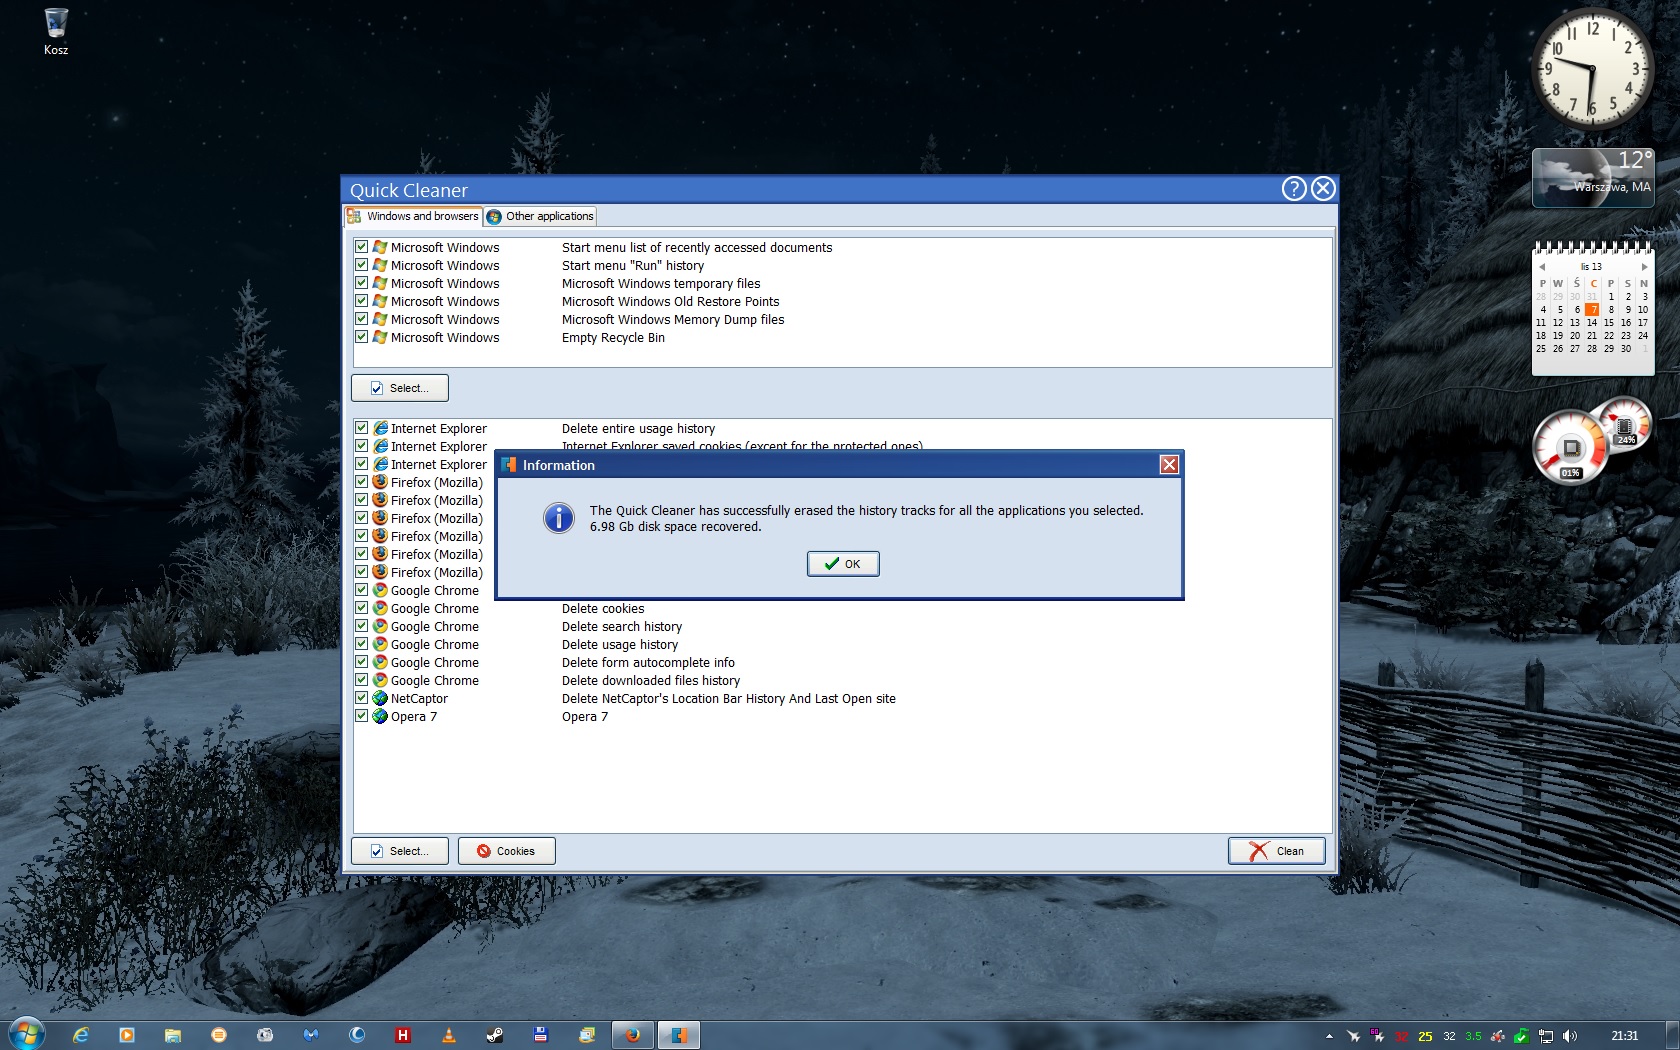The image size is (1680, 1050).
Task: Open Steam from the taskbar
Action: (495, 1035)
